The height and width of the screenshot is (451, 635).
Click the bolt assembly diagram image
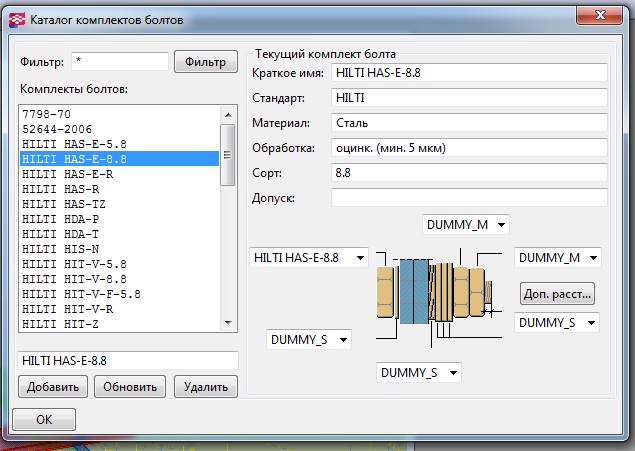point(431,291)
